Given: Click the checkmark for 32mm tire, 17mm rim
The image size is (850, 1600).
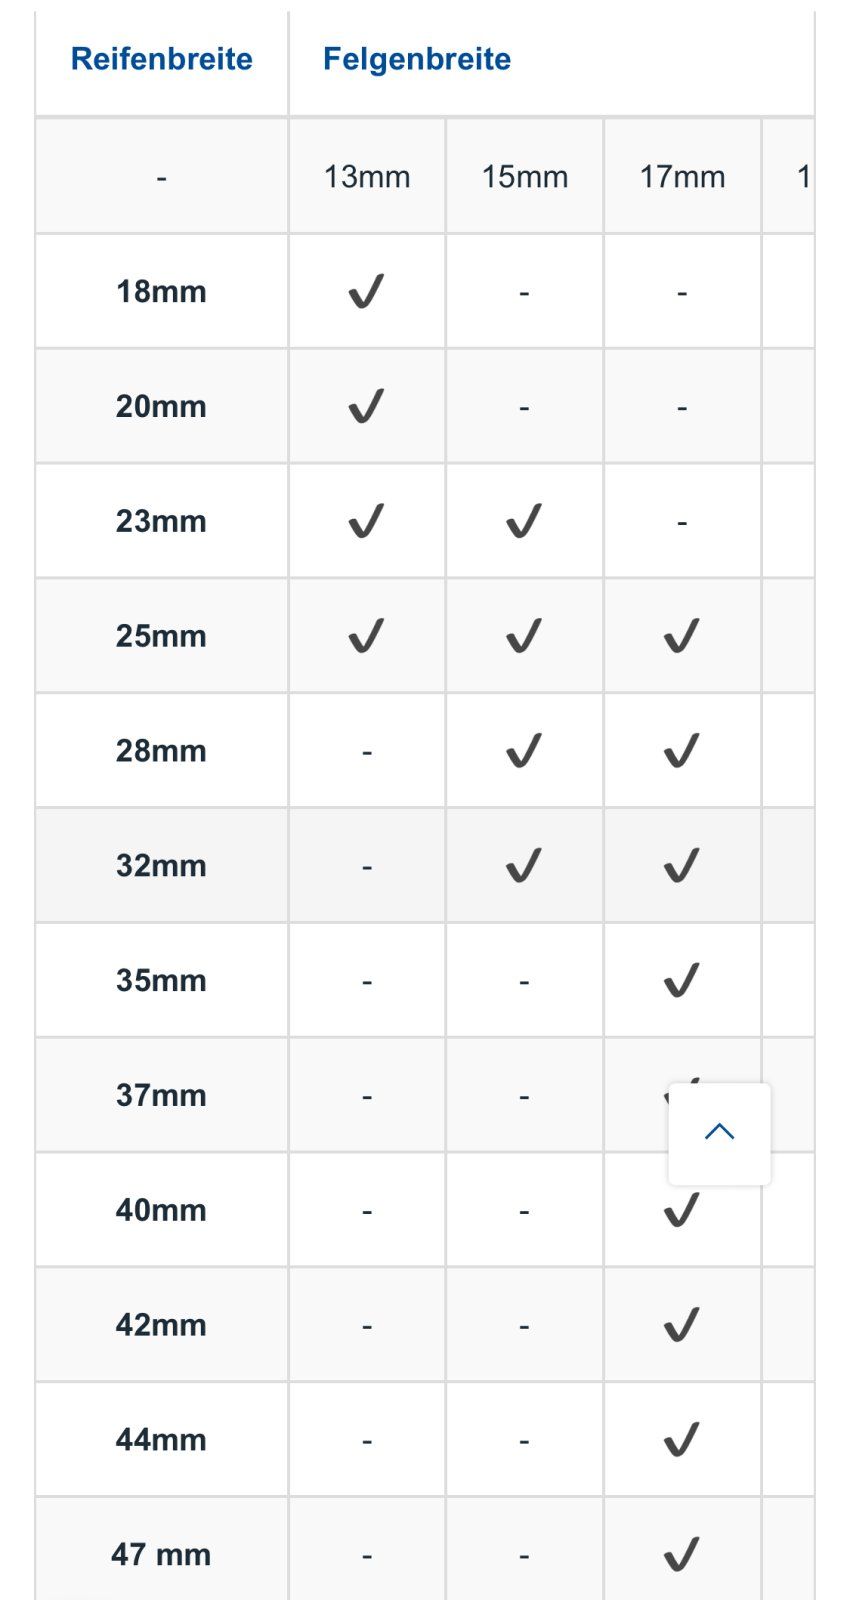Looking at the screenshot, I should pyautogui.click(x=682, y=866).
